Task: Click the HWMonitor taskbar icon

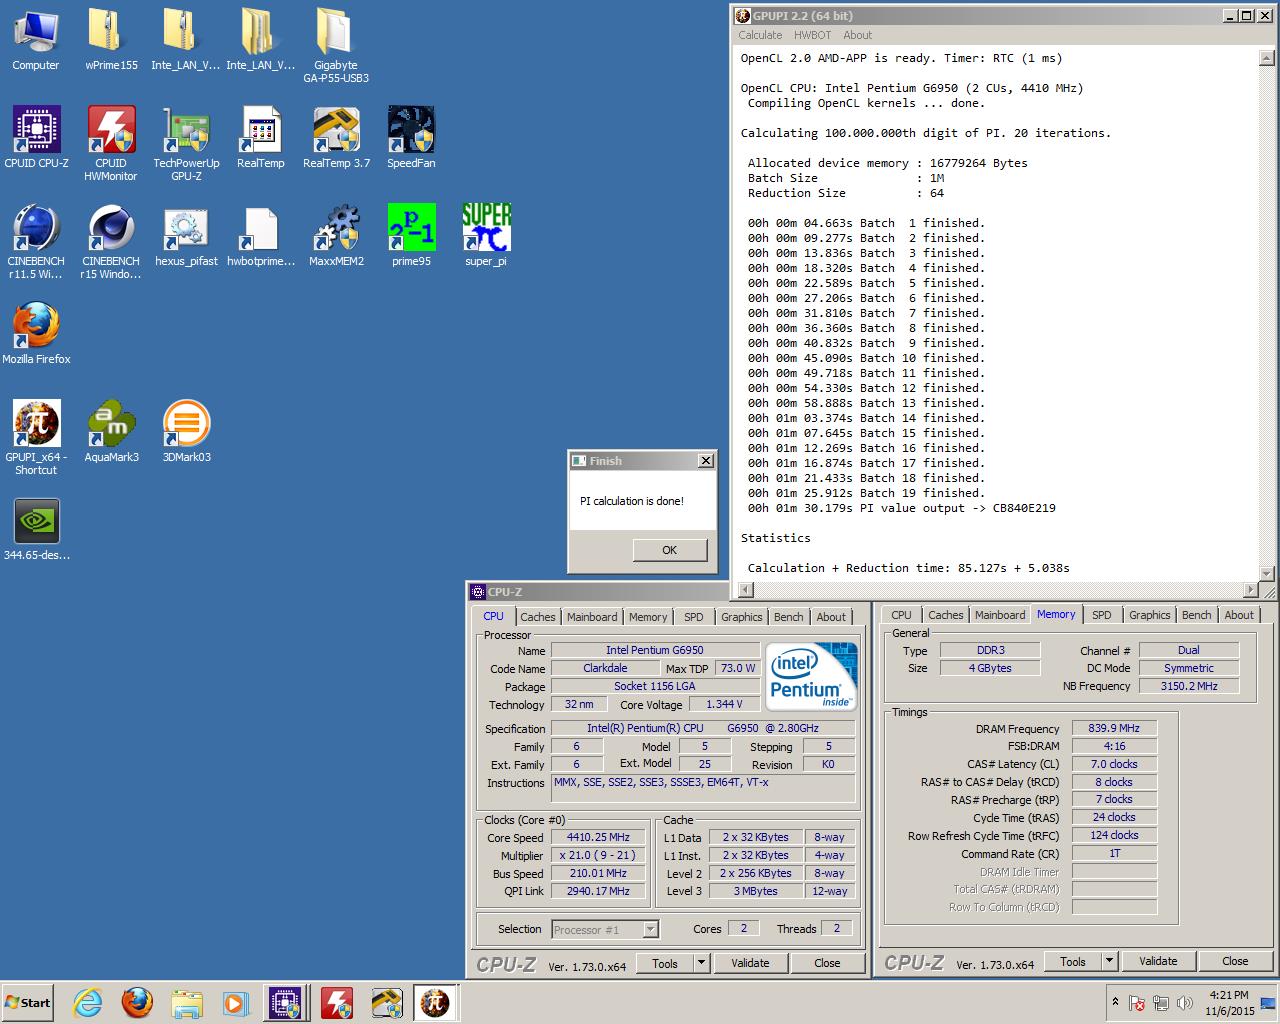Action: [x=336, y=1002]
